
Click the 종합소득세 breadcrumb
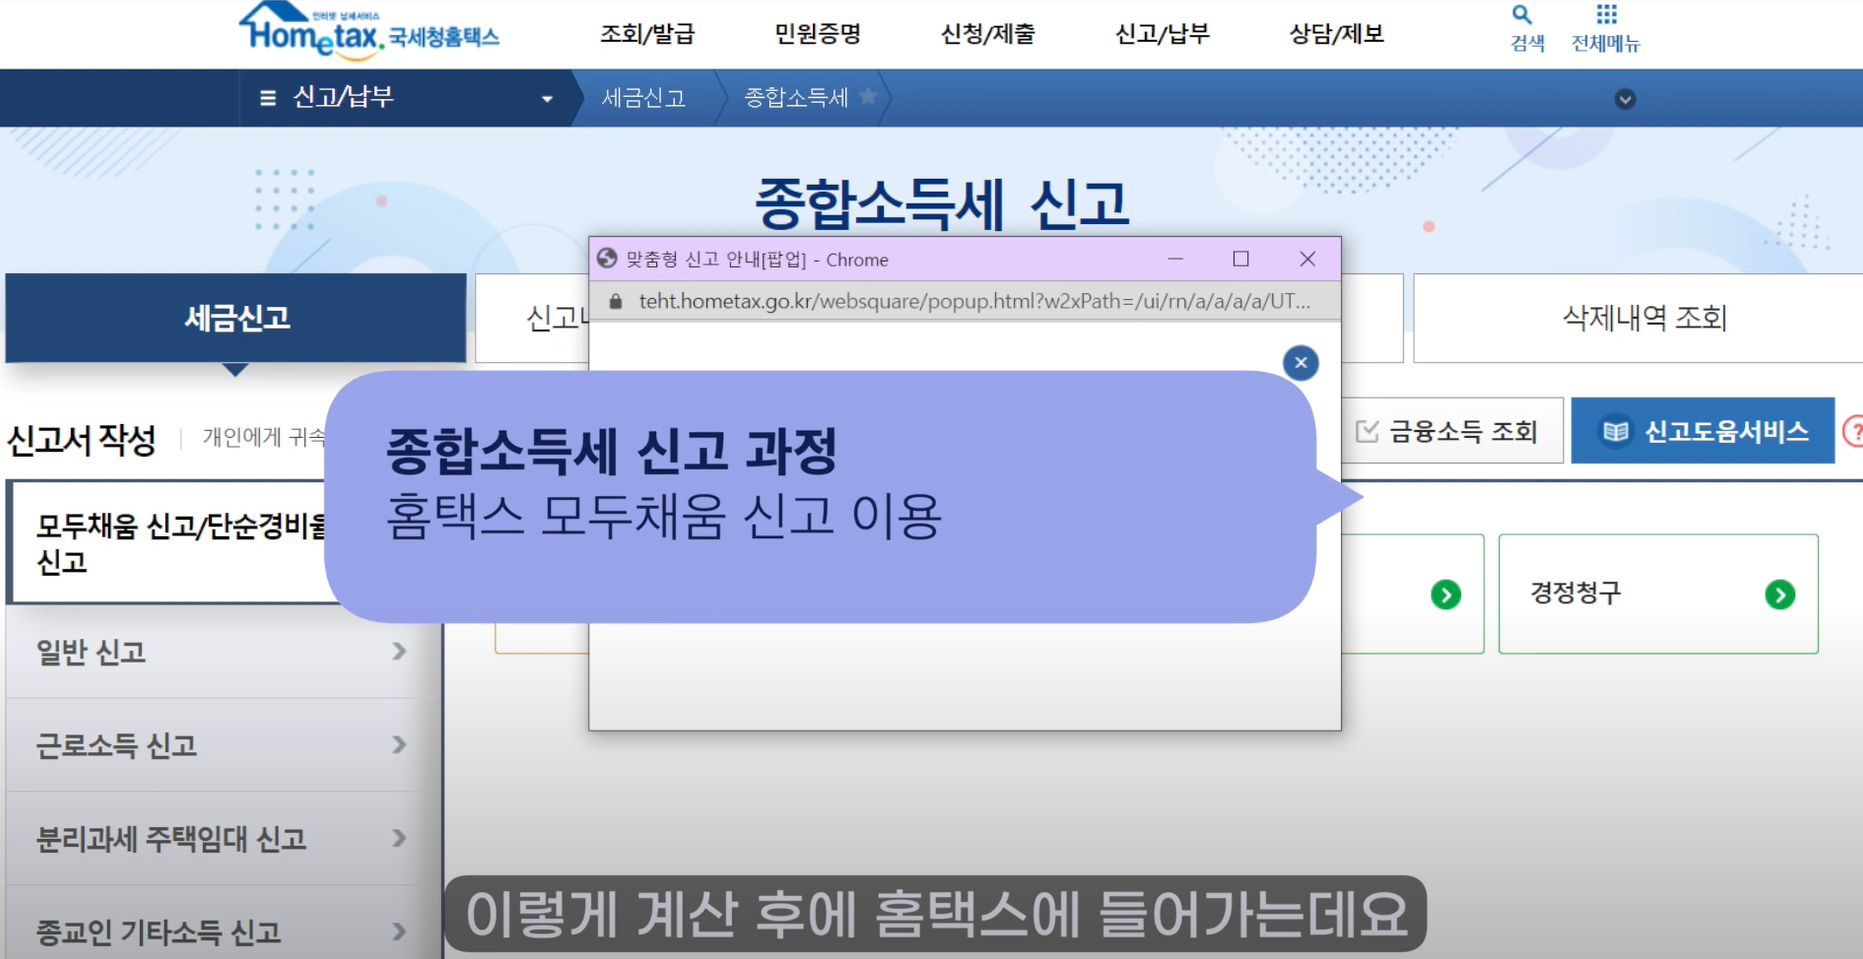coord(796,98)
